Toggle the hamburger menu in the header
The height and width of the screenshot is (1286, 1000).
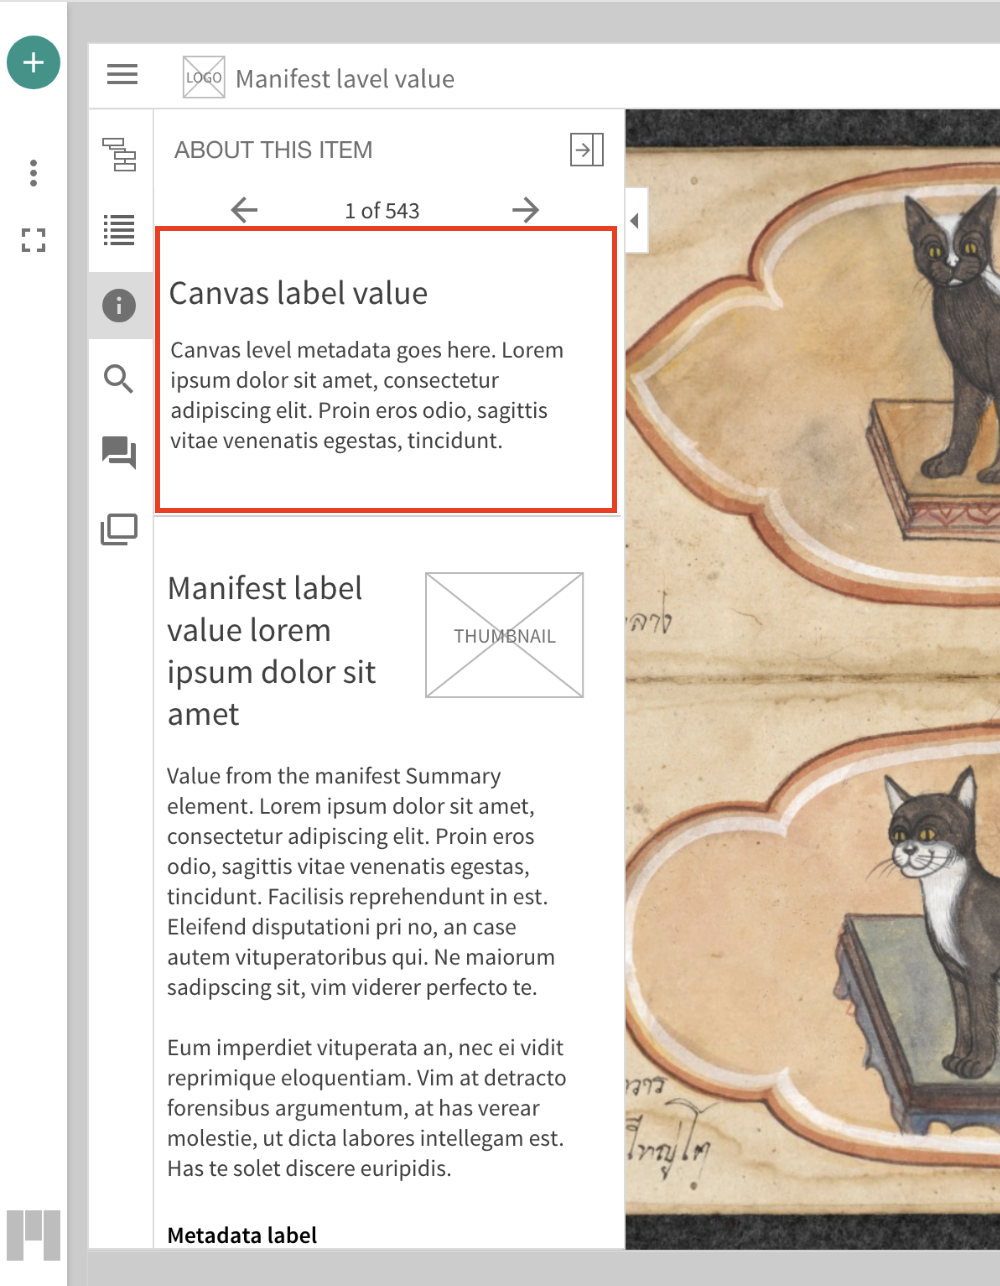click(x=122, y=74)
